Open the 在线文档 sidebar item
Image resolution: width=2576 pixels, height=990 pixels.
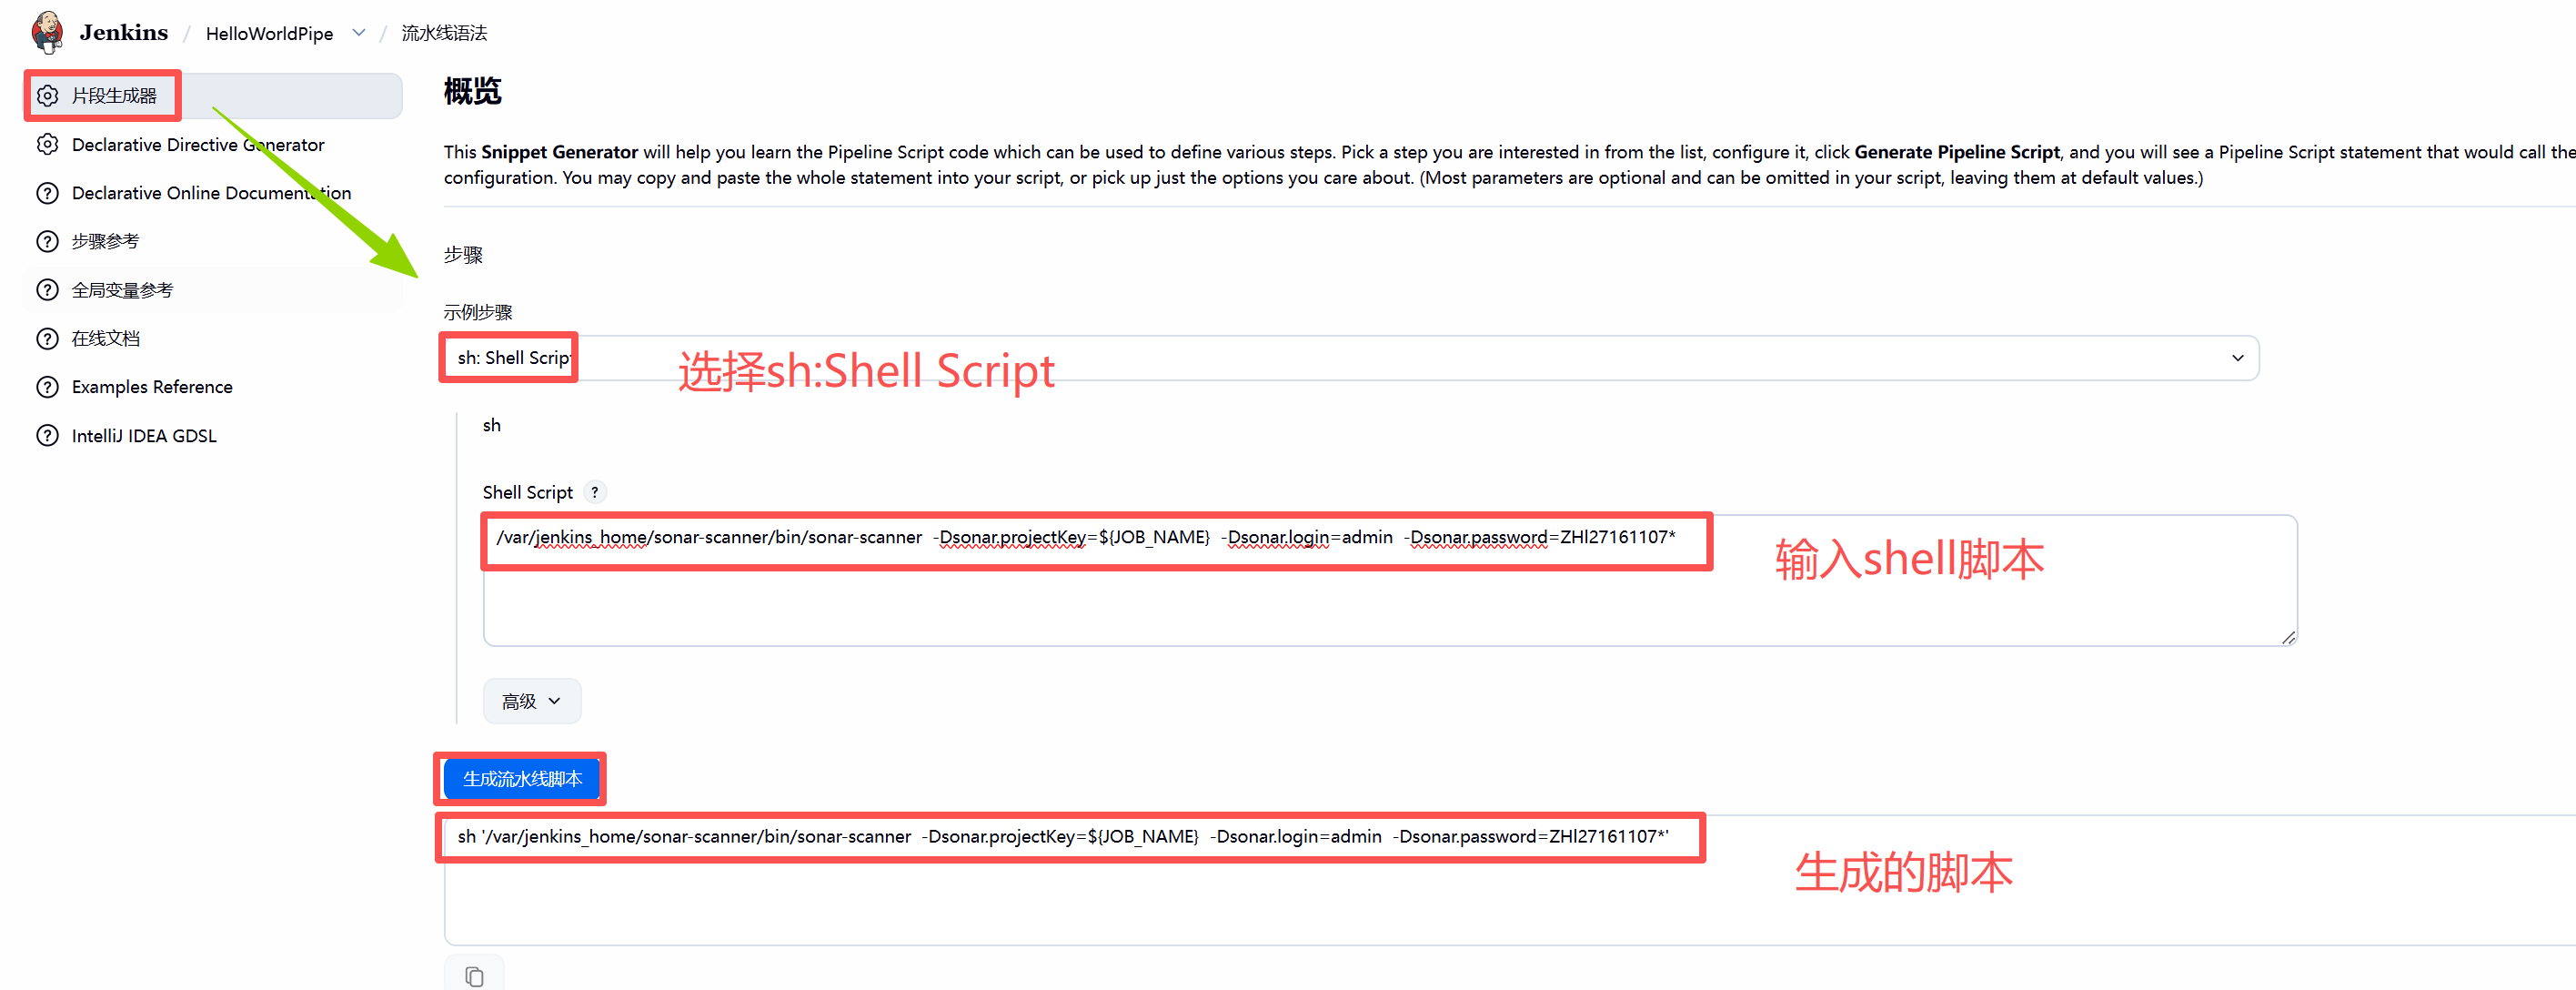pos(105,338)
